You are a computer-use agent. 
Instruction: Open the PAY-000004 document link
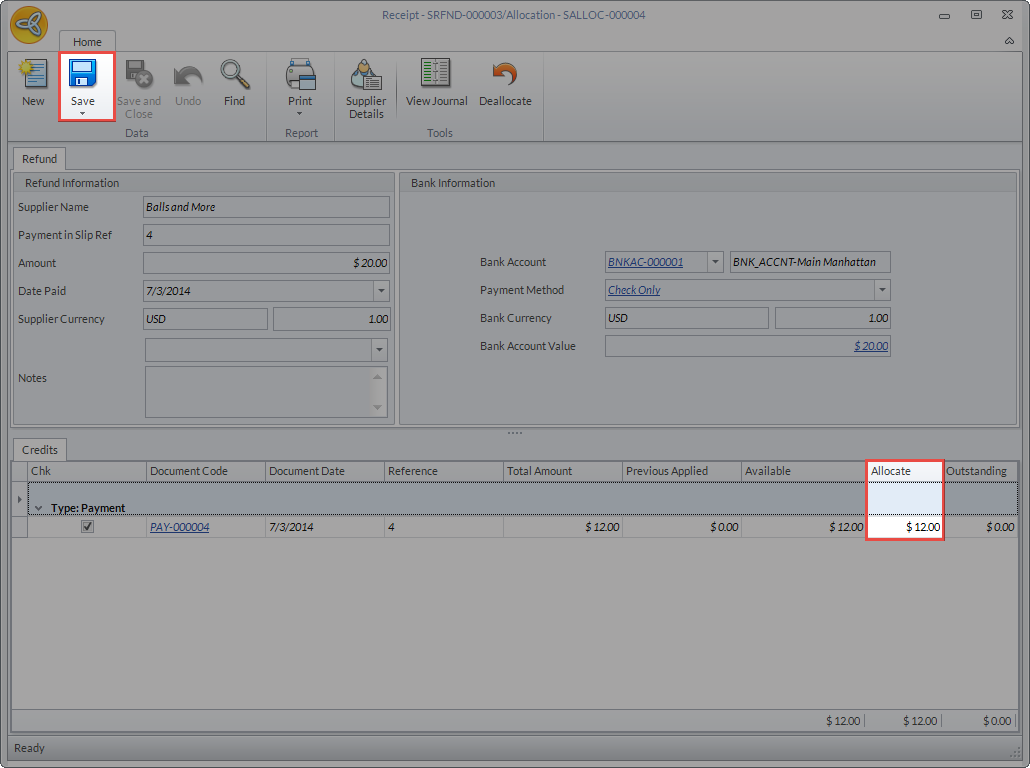click(x=180, y=527)
